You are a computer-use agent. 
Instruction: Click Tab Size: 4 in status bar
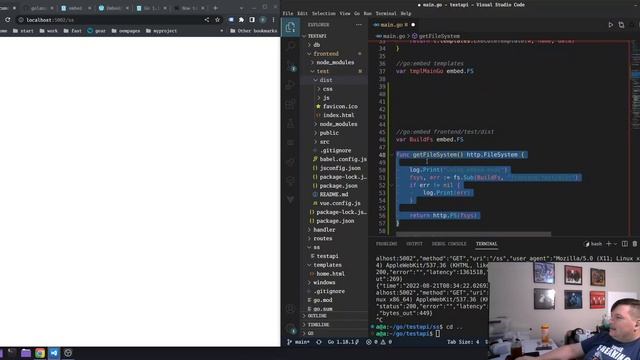coord(463,342)
